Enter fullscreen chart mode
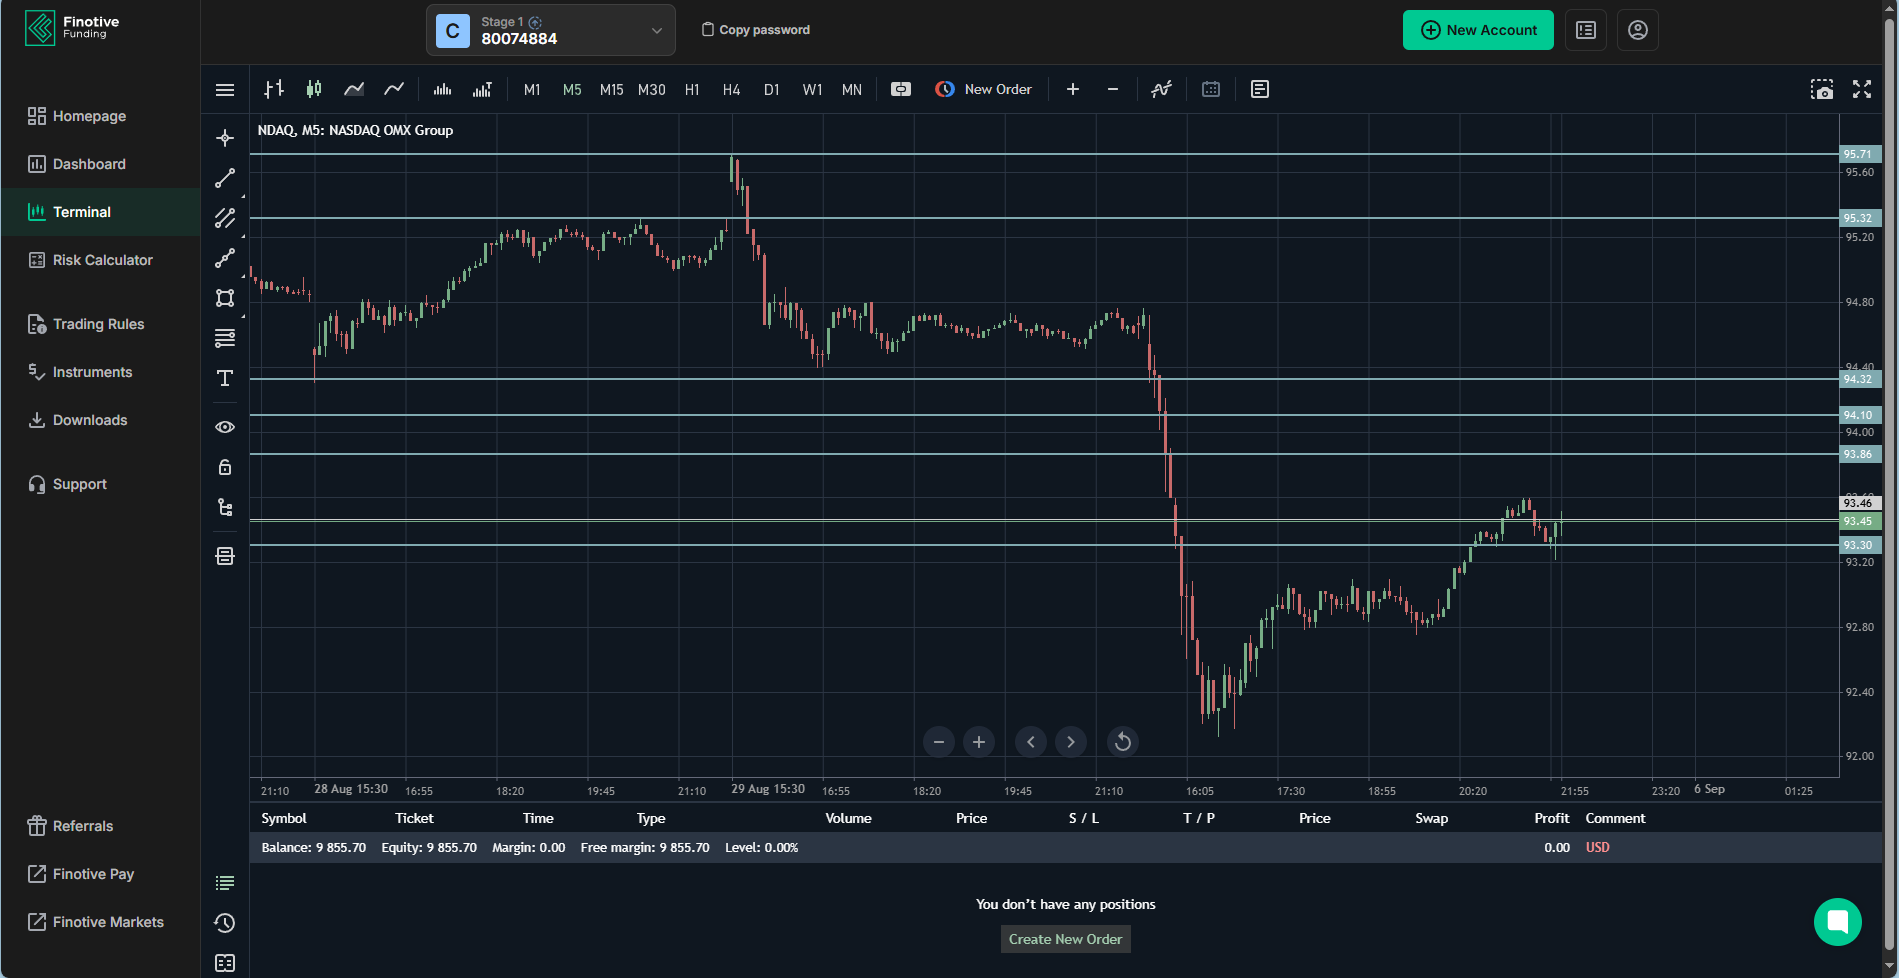 click(x=1862, y=89)
